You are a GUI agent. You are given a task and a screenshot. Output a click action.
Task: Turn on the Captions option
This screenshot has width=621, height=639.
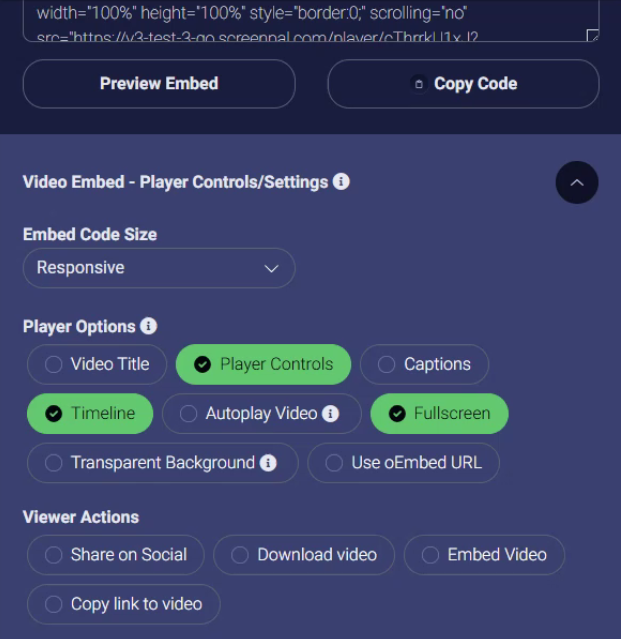[x=424, y=364]
